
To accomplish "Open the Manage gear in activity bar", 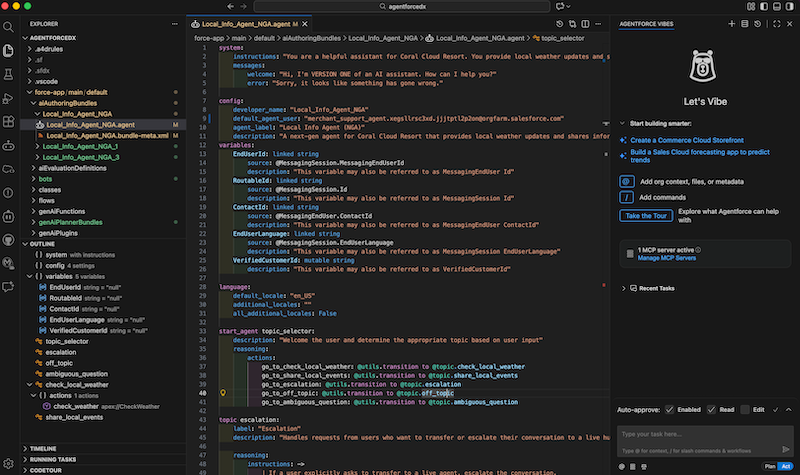I will click(9, 461).
